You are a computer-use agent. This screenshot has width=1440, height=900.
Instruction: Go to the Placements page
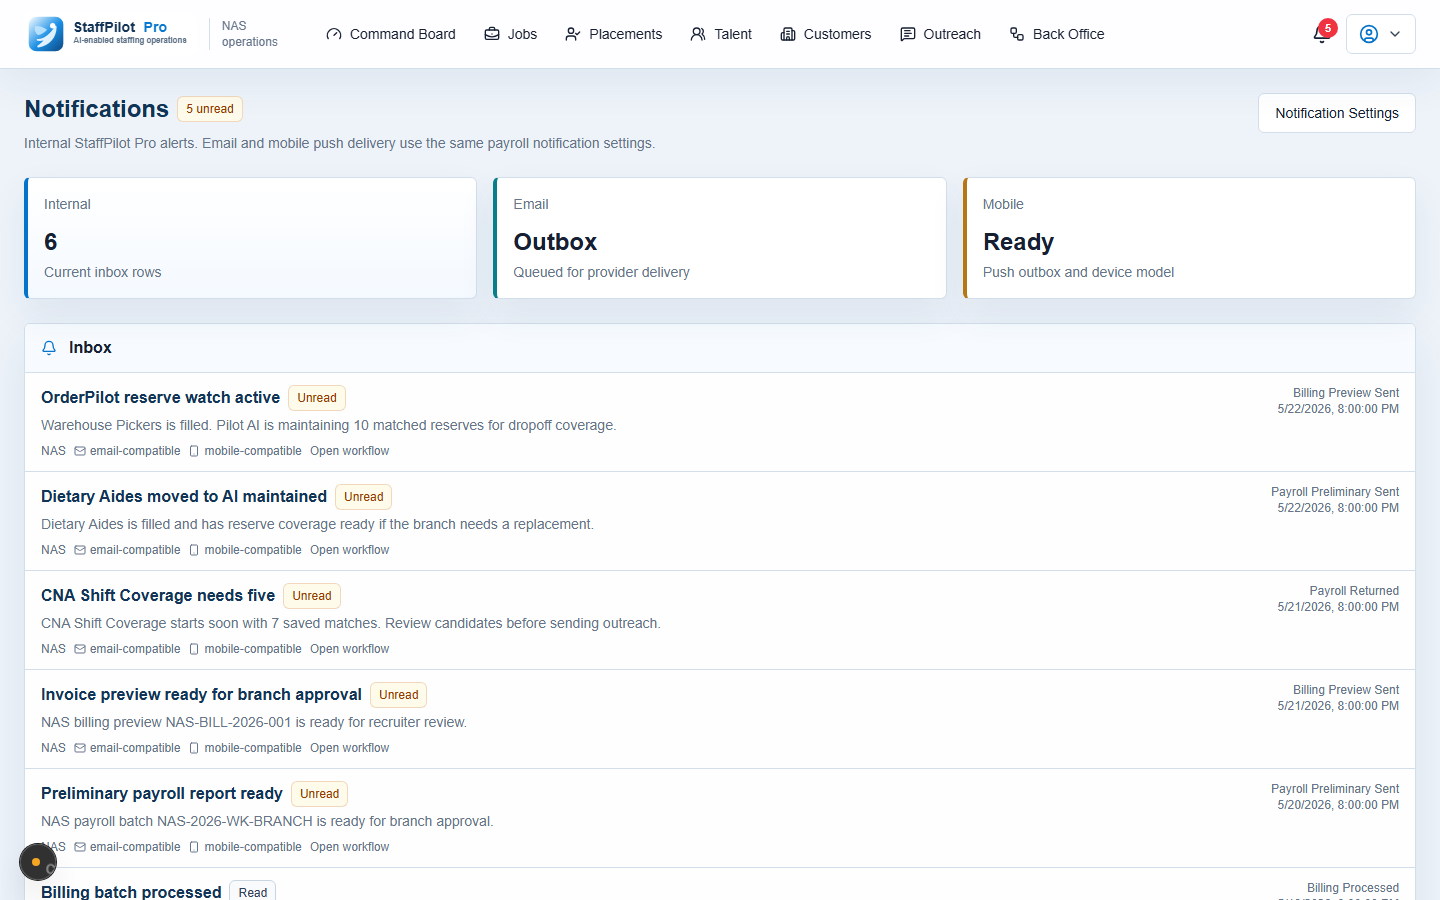coord(614,34)
